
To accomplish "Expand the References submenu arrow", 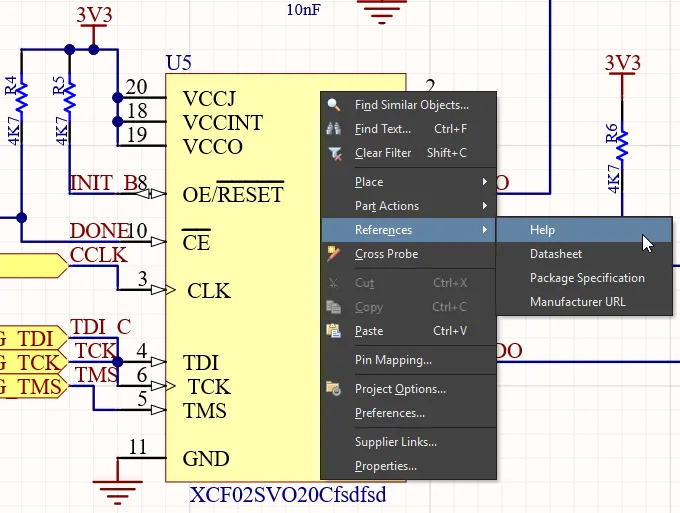I will pos(485,230).
